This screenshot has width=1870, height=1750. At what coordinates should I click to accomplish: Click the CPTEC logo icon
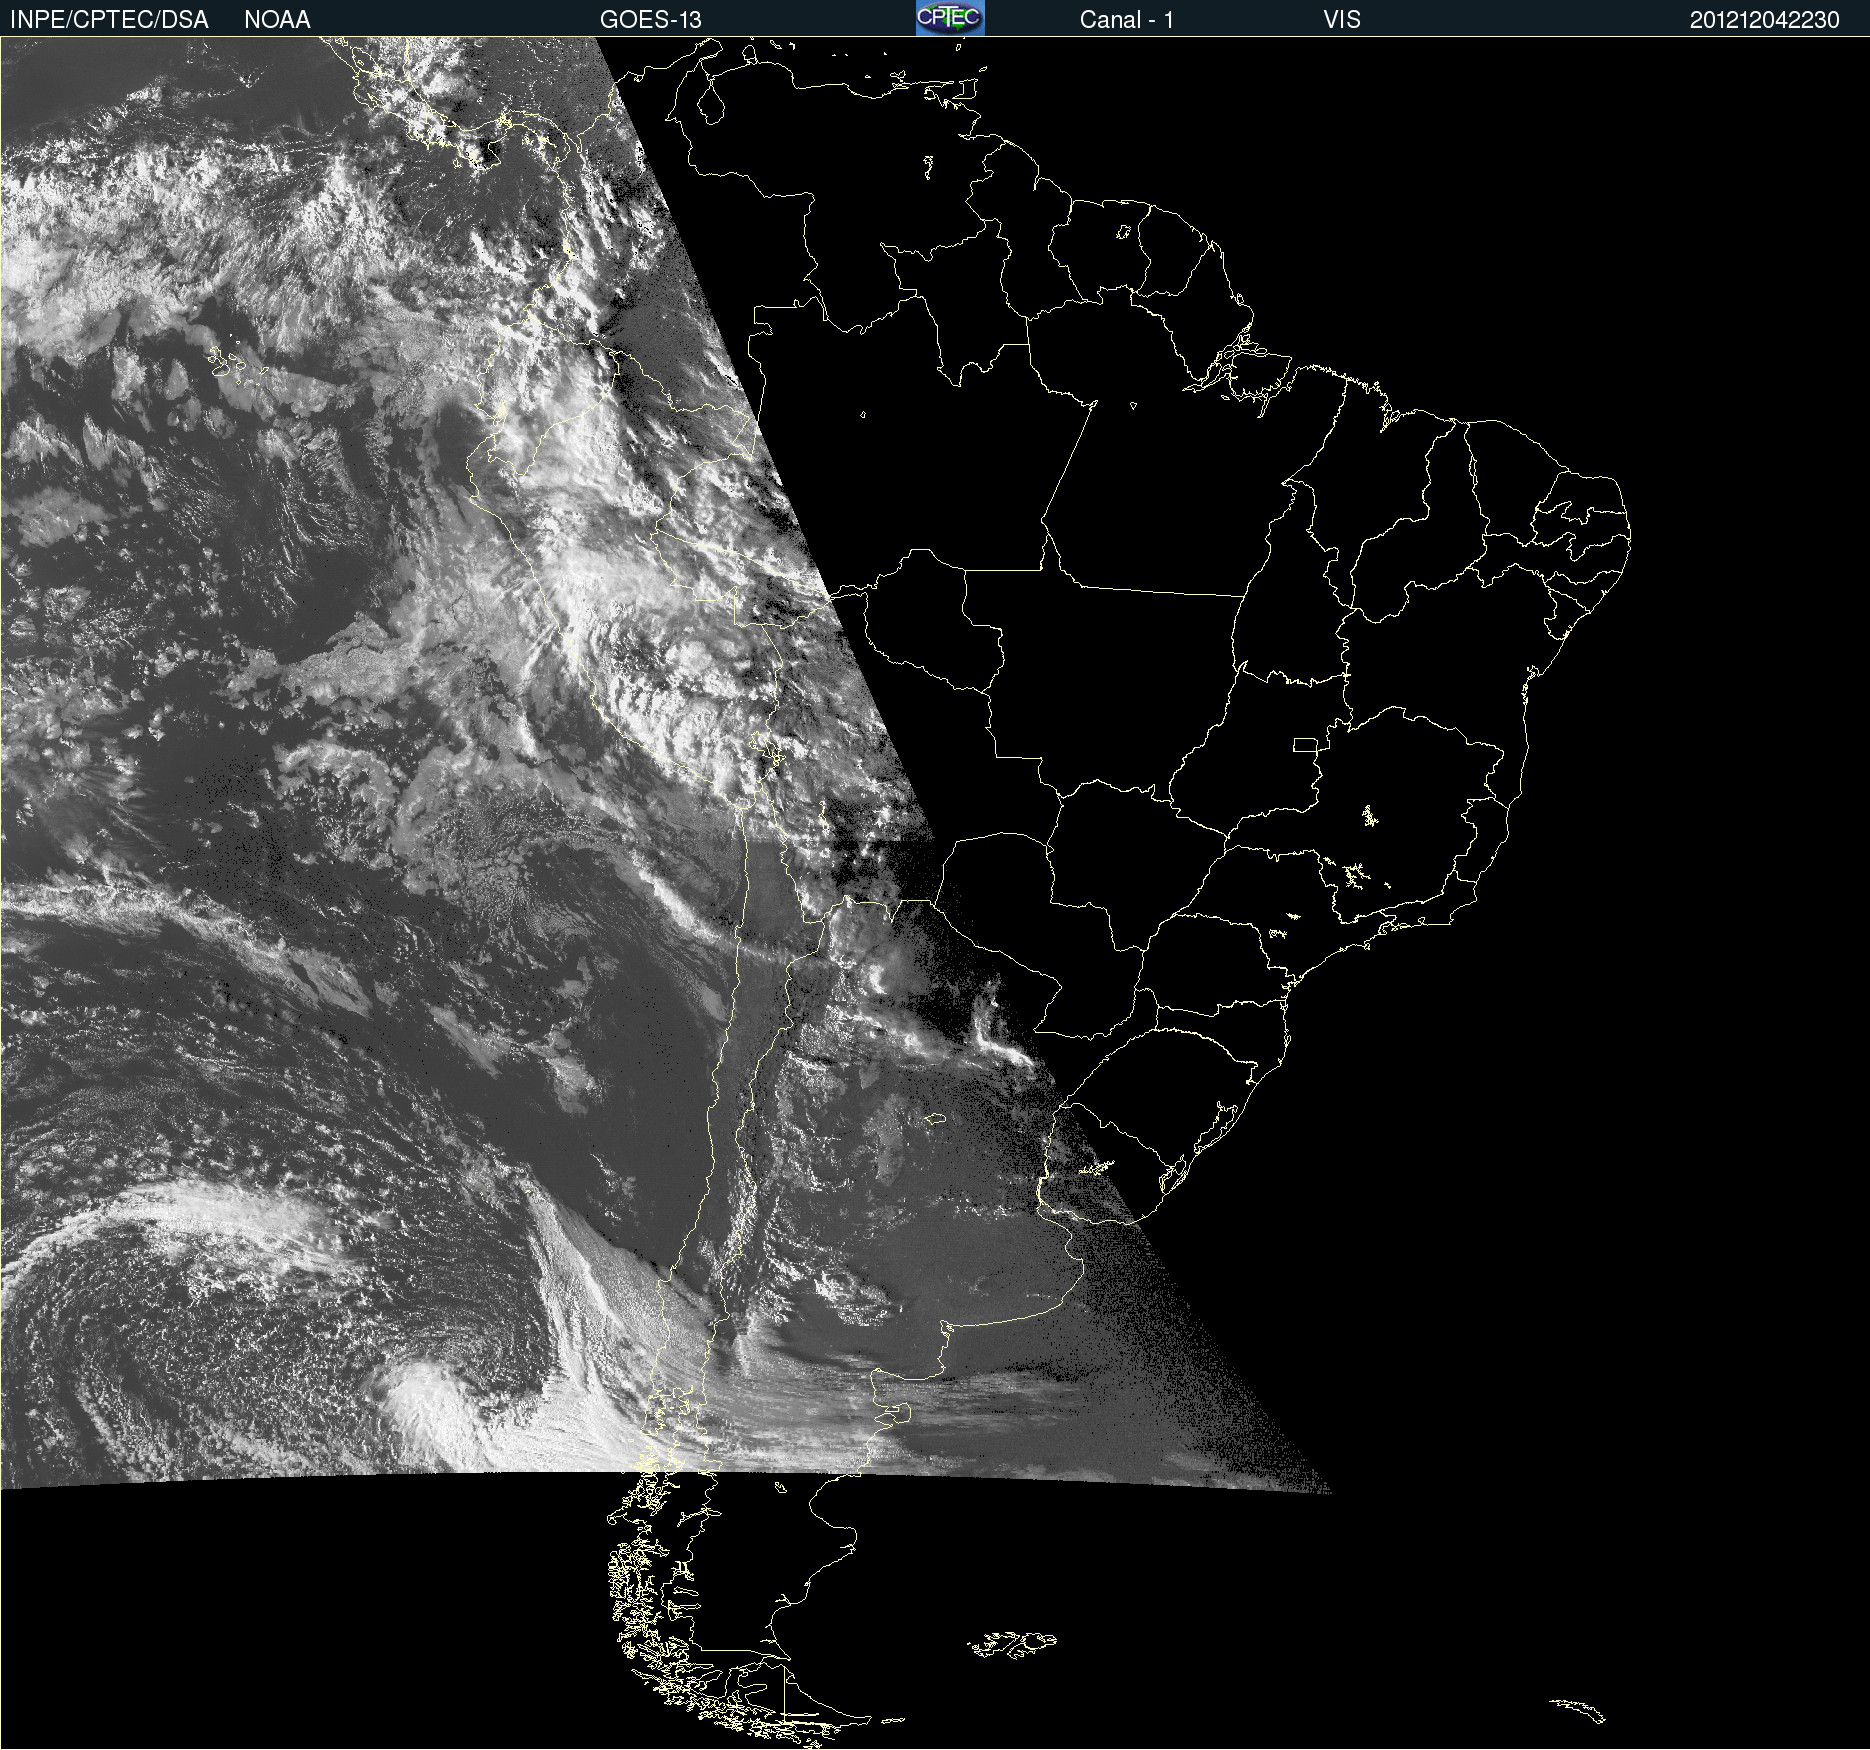[x=950, y=18]
